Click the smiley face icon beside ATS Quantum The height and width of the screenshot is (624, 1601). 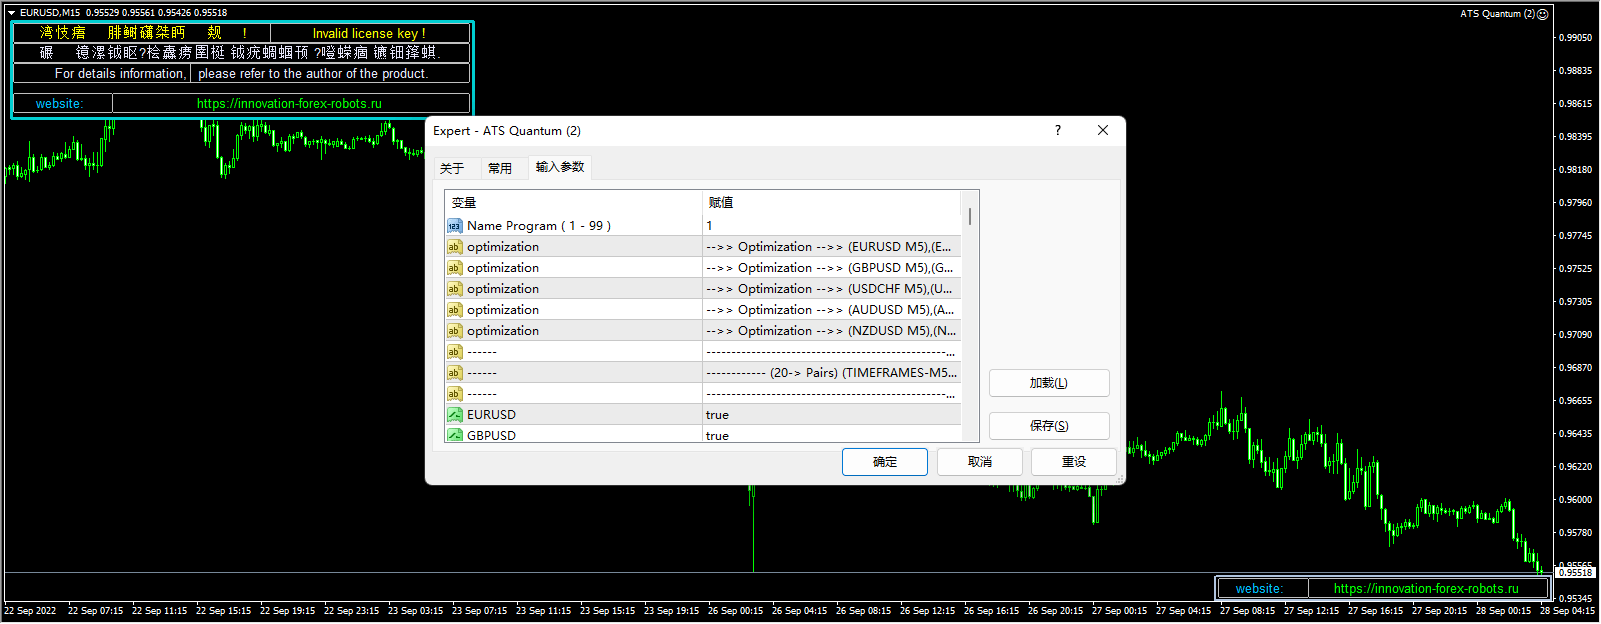pos(1542,14)
